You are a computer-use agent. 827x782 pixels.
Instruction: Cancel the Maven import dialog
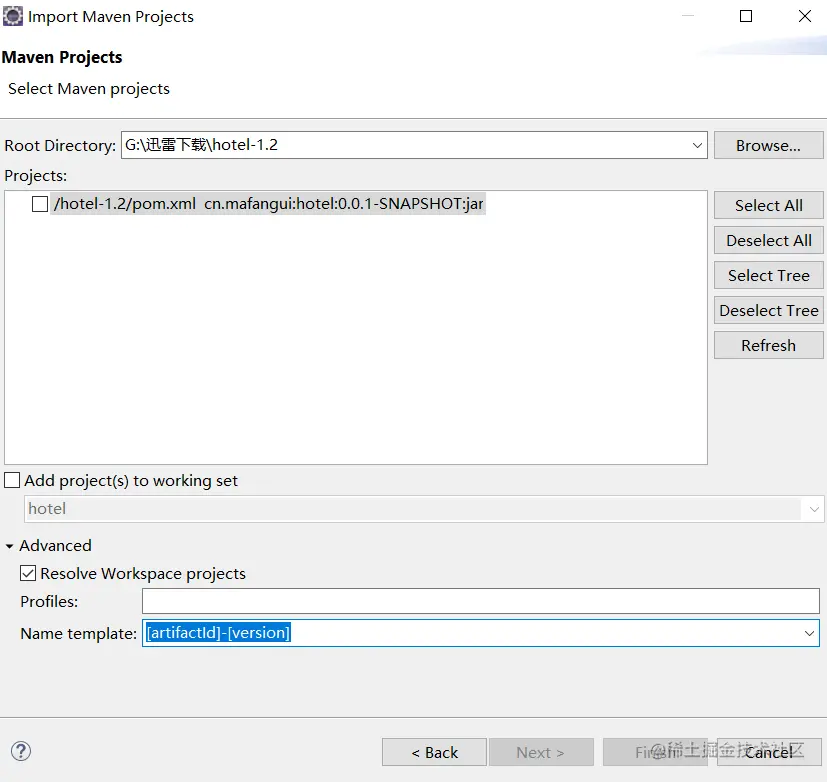tap(769, 752)
